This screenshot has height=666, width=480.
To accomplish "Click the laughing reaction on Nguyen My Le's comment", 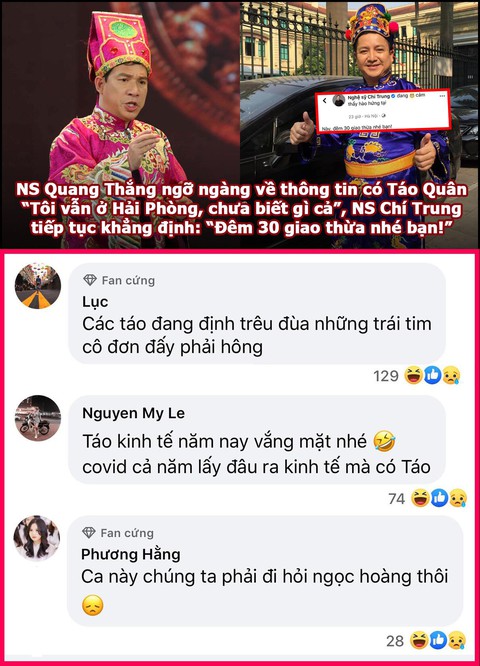I will pos(420,498).
